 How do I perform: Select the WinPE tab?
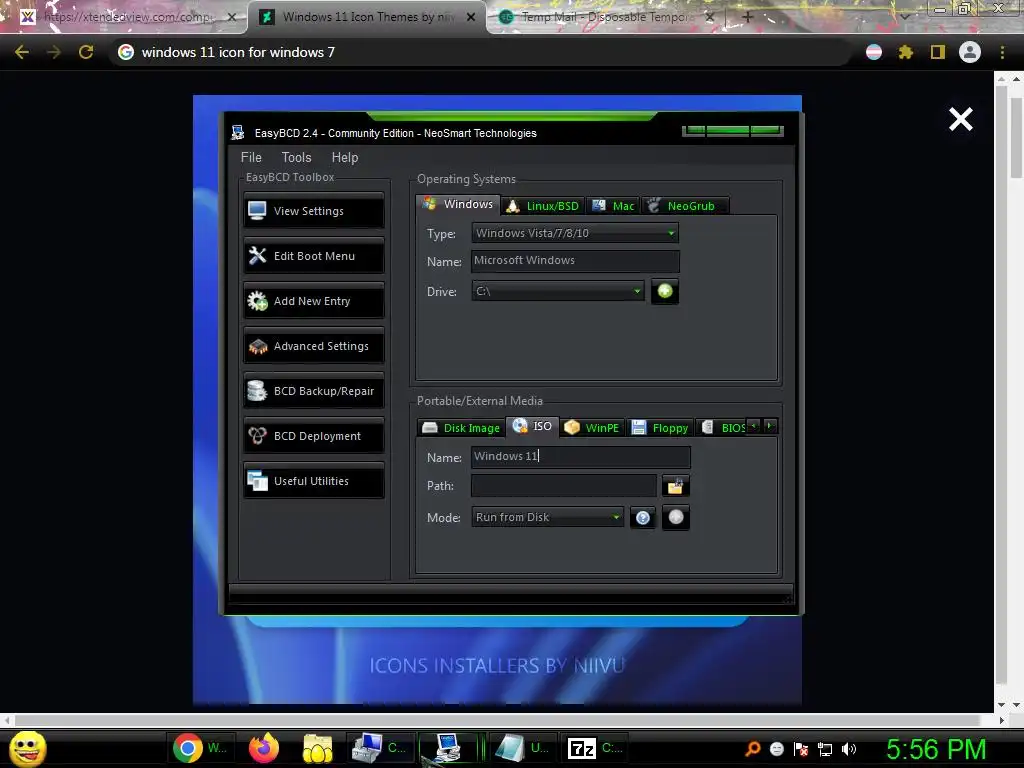pyautogui.click(x=592, y=428)
